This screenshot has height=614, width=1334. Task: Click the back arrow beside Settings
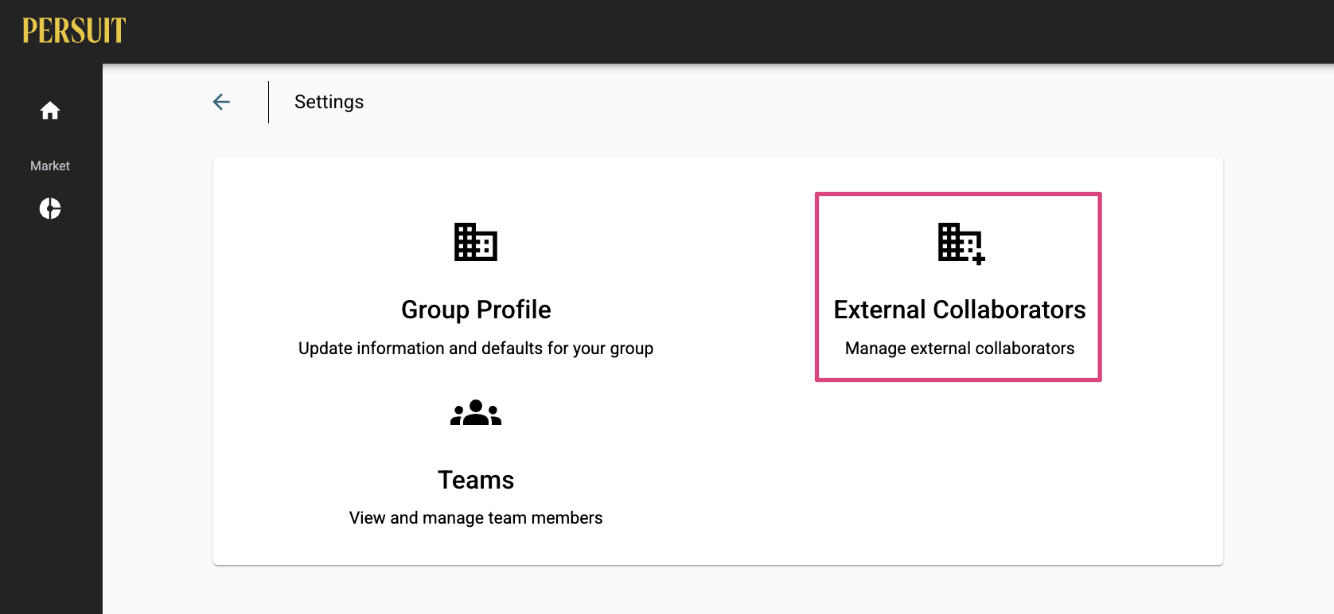click(x=221, y=102)
